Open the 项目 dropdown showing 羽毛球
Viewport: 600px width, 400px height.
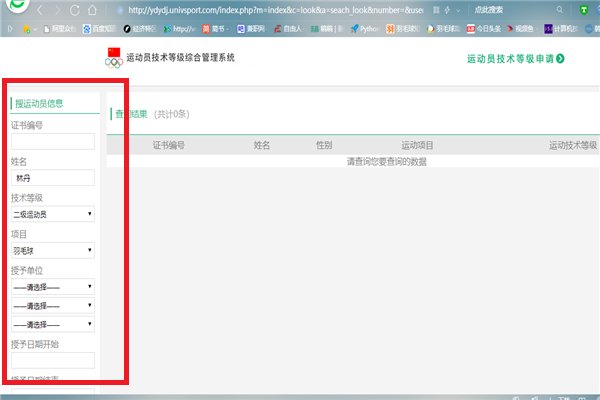[x=53, y=250]
